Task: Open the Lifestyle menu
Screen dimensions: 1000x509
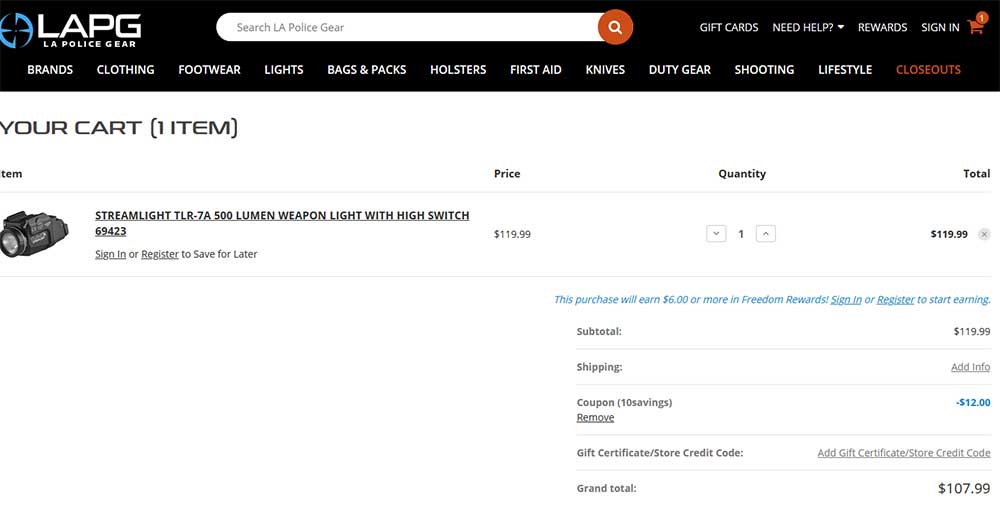Action: point(845,70)
